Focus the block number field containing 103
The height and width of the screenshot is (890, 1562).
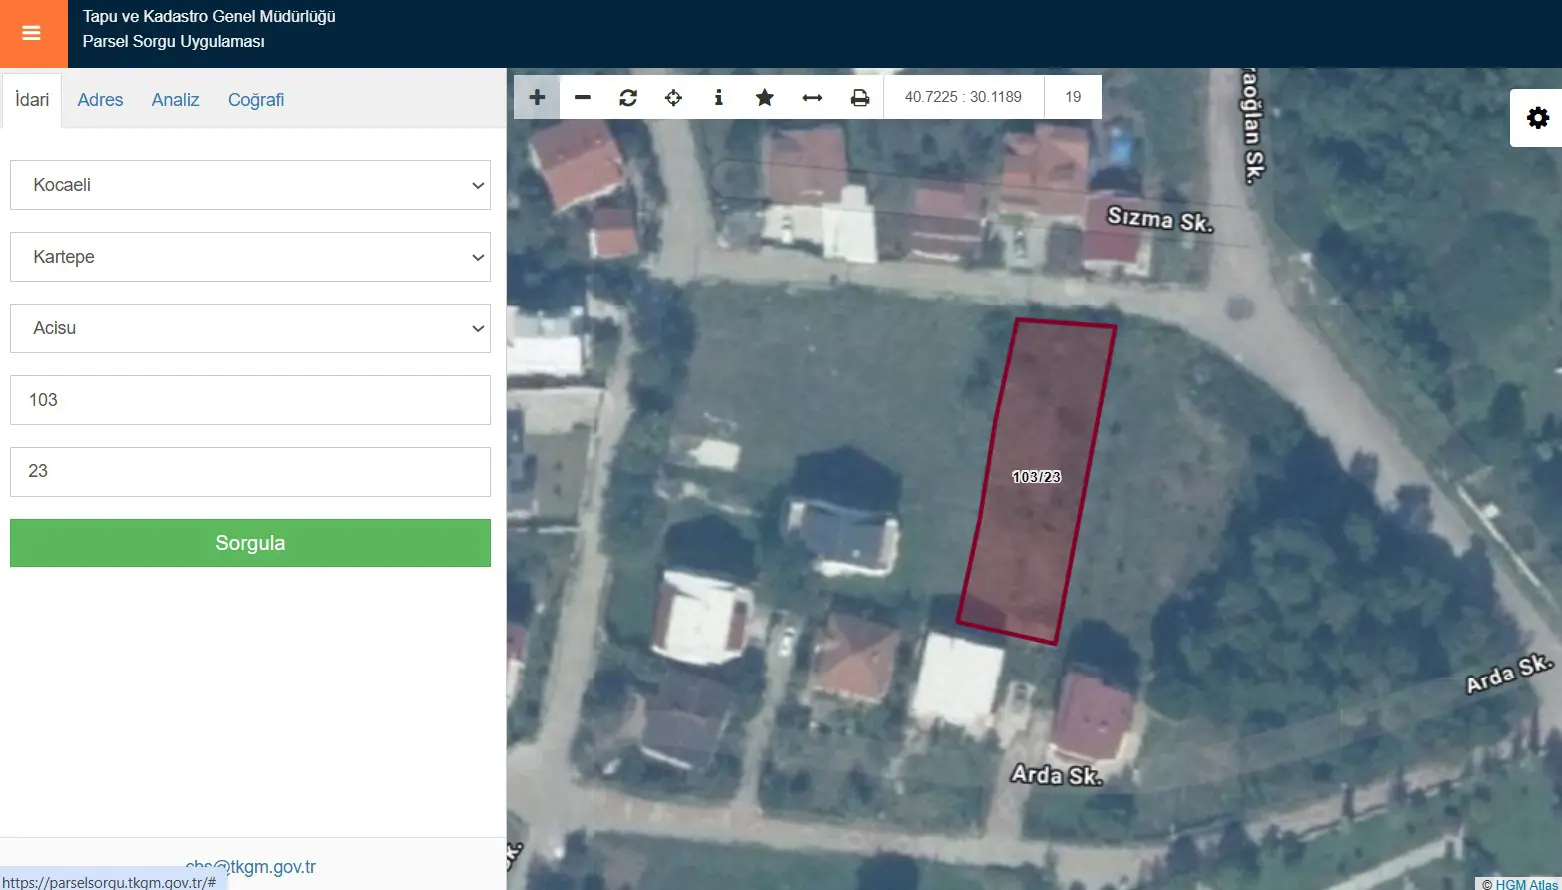[x=250, y=400]
